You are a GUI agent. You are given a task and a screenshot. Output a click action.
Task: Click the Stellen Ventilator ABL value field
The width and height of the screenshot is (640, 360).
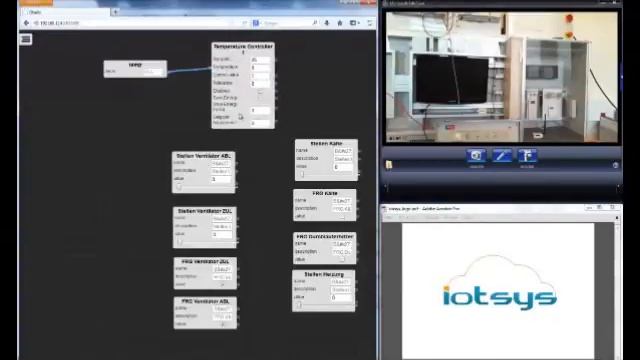point(222,179)
